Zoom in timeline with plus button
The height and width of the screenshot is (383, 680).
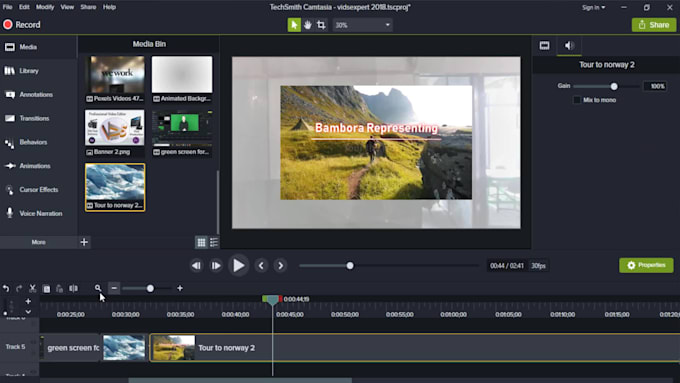tap(180, 288)
